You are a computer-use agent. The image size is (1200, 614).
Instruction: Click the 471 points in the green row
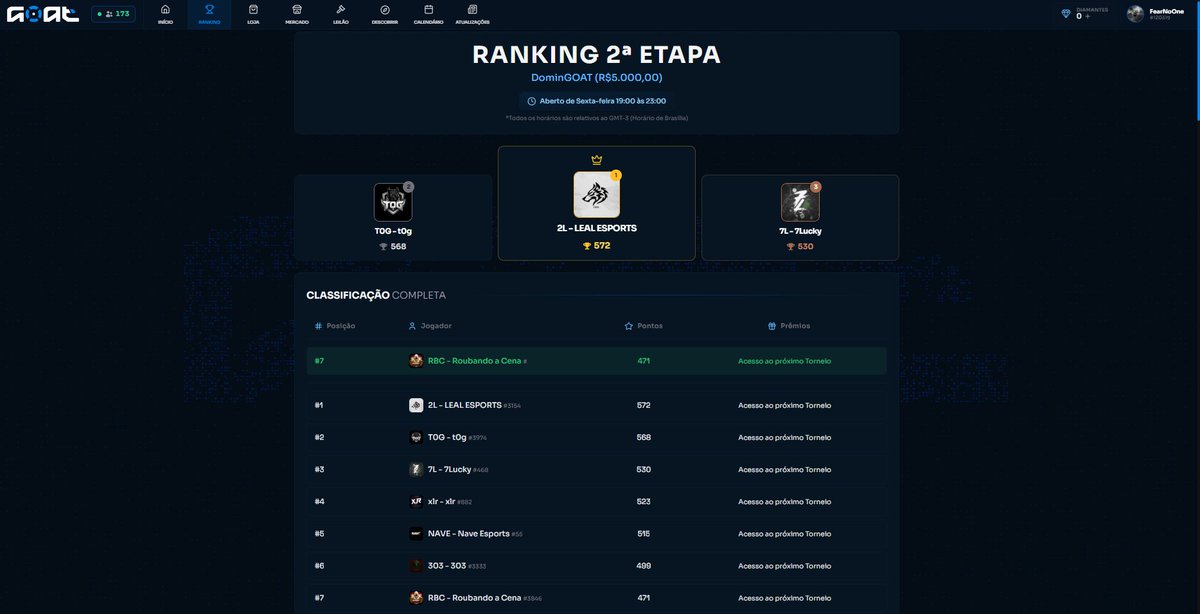pos(643,361)
